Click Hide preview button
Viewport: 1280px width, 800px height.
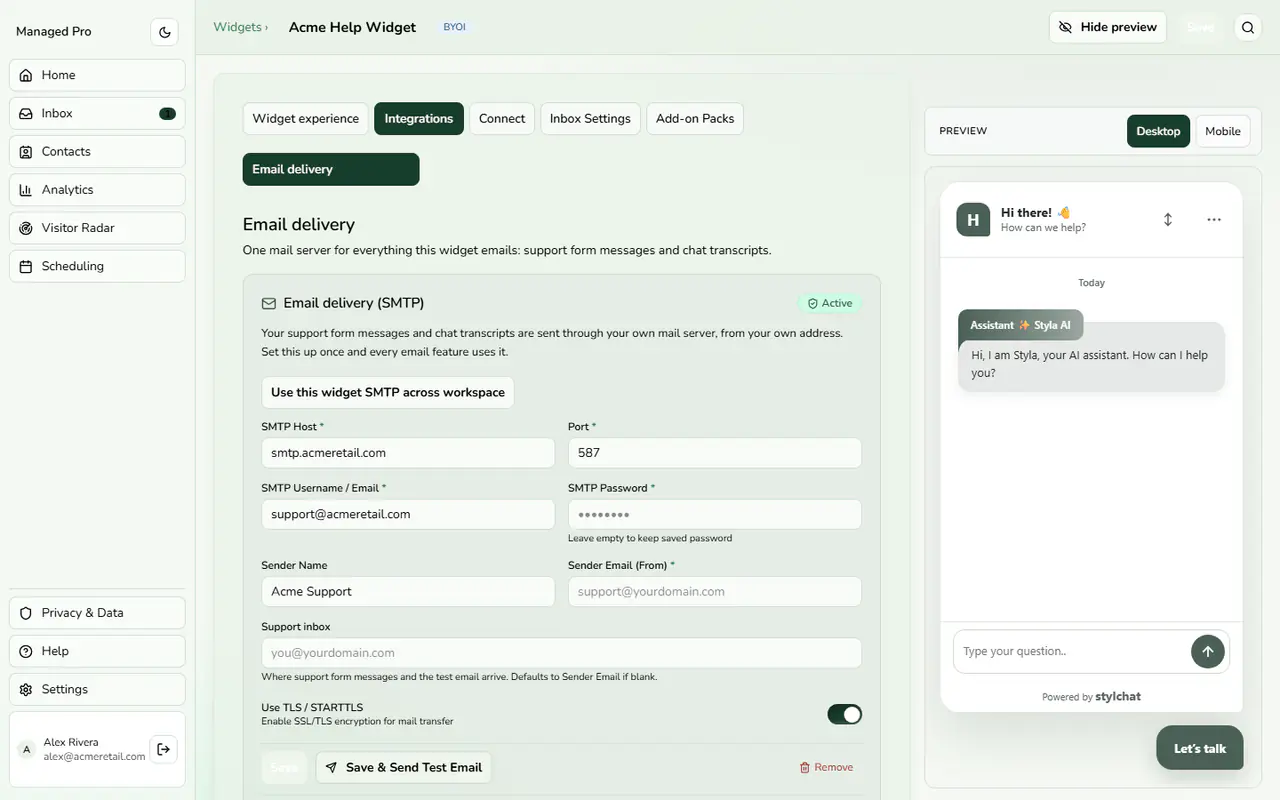click(x=1108, y=27)
